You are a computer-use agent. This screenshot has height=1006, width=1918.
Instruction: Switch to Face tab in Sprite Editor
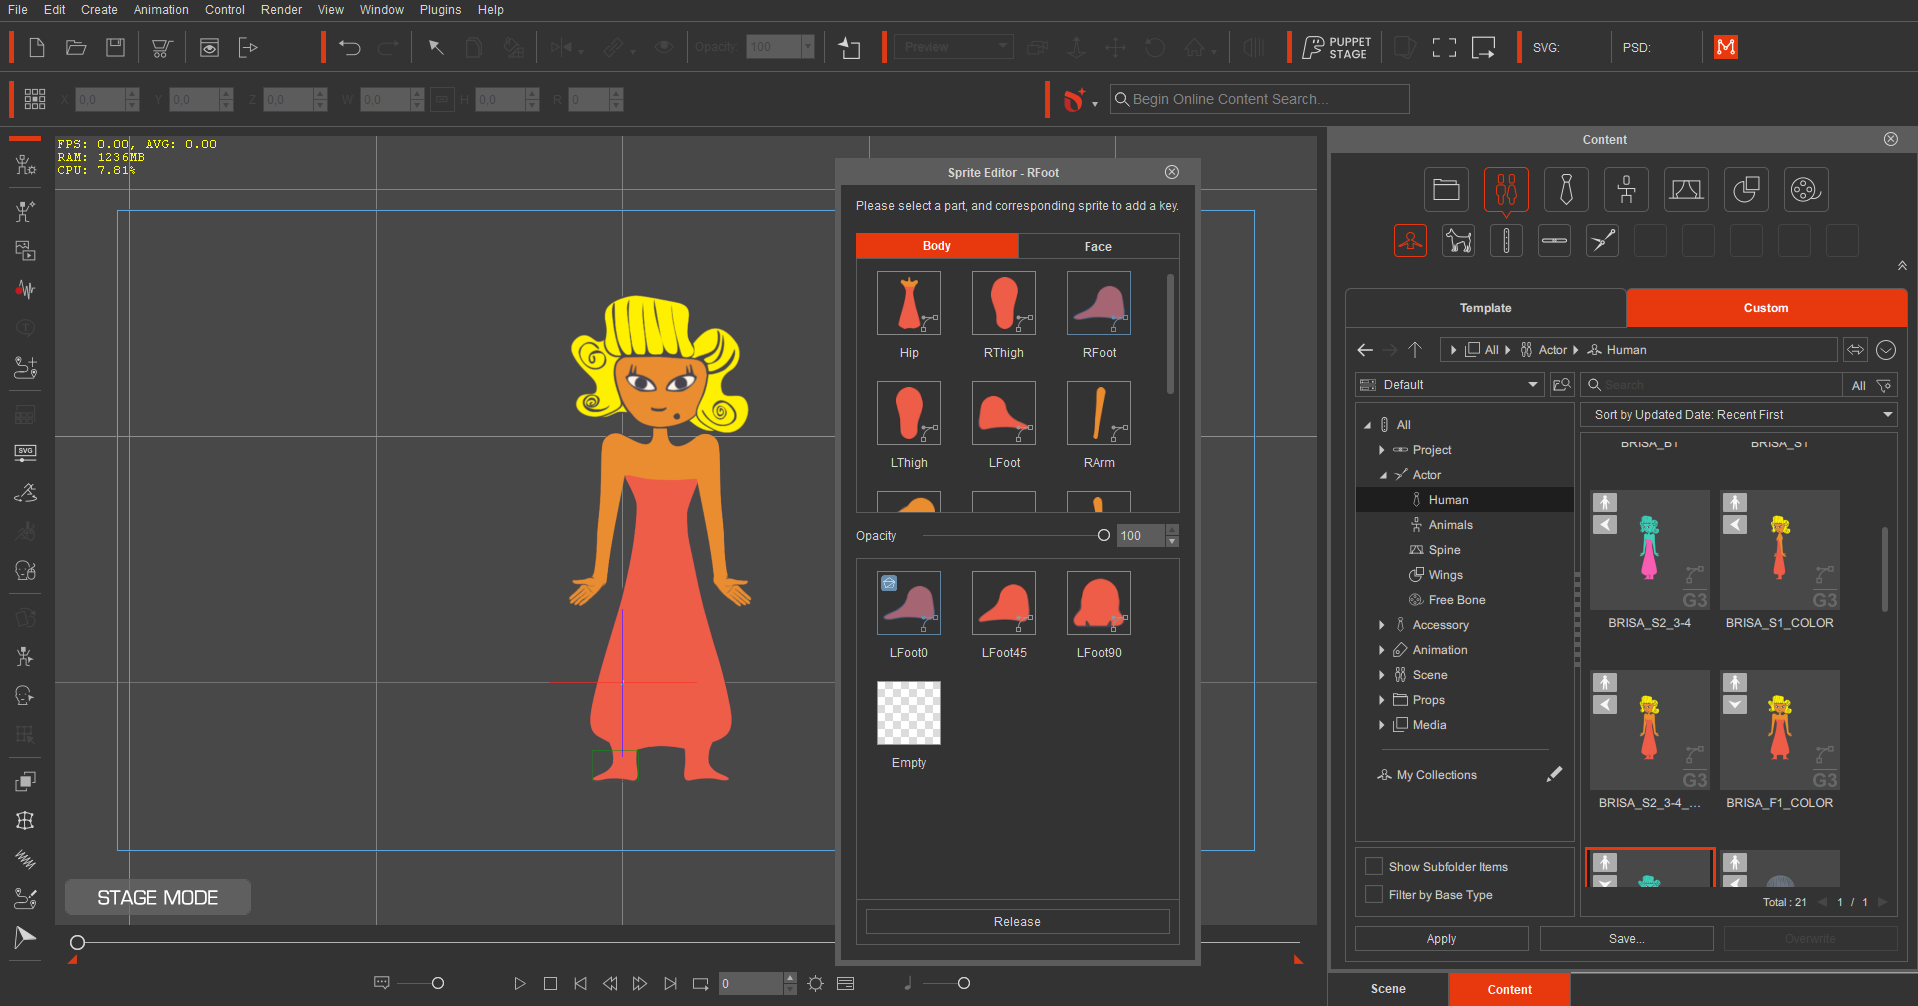[1098, 246]
